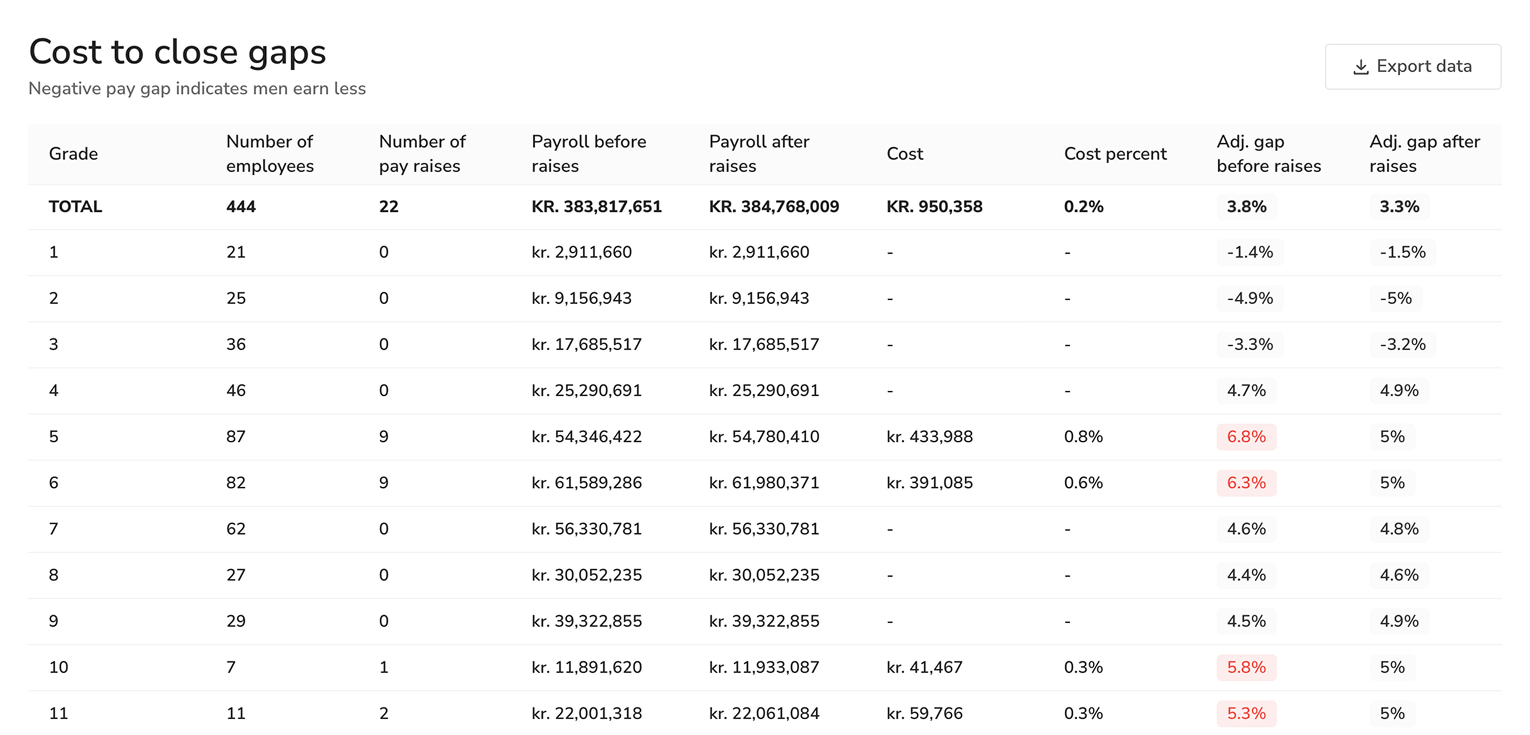Click the 0.8% cost percent cell
The image size is (1530, 735).
click(1083, 437)
